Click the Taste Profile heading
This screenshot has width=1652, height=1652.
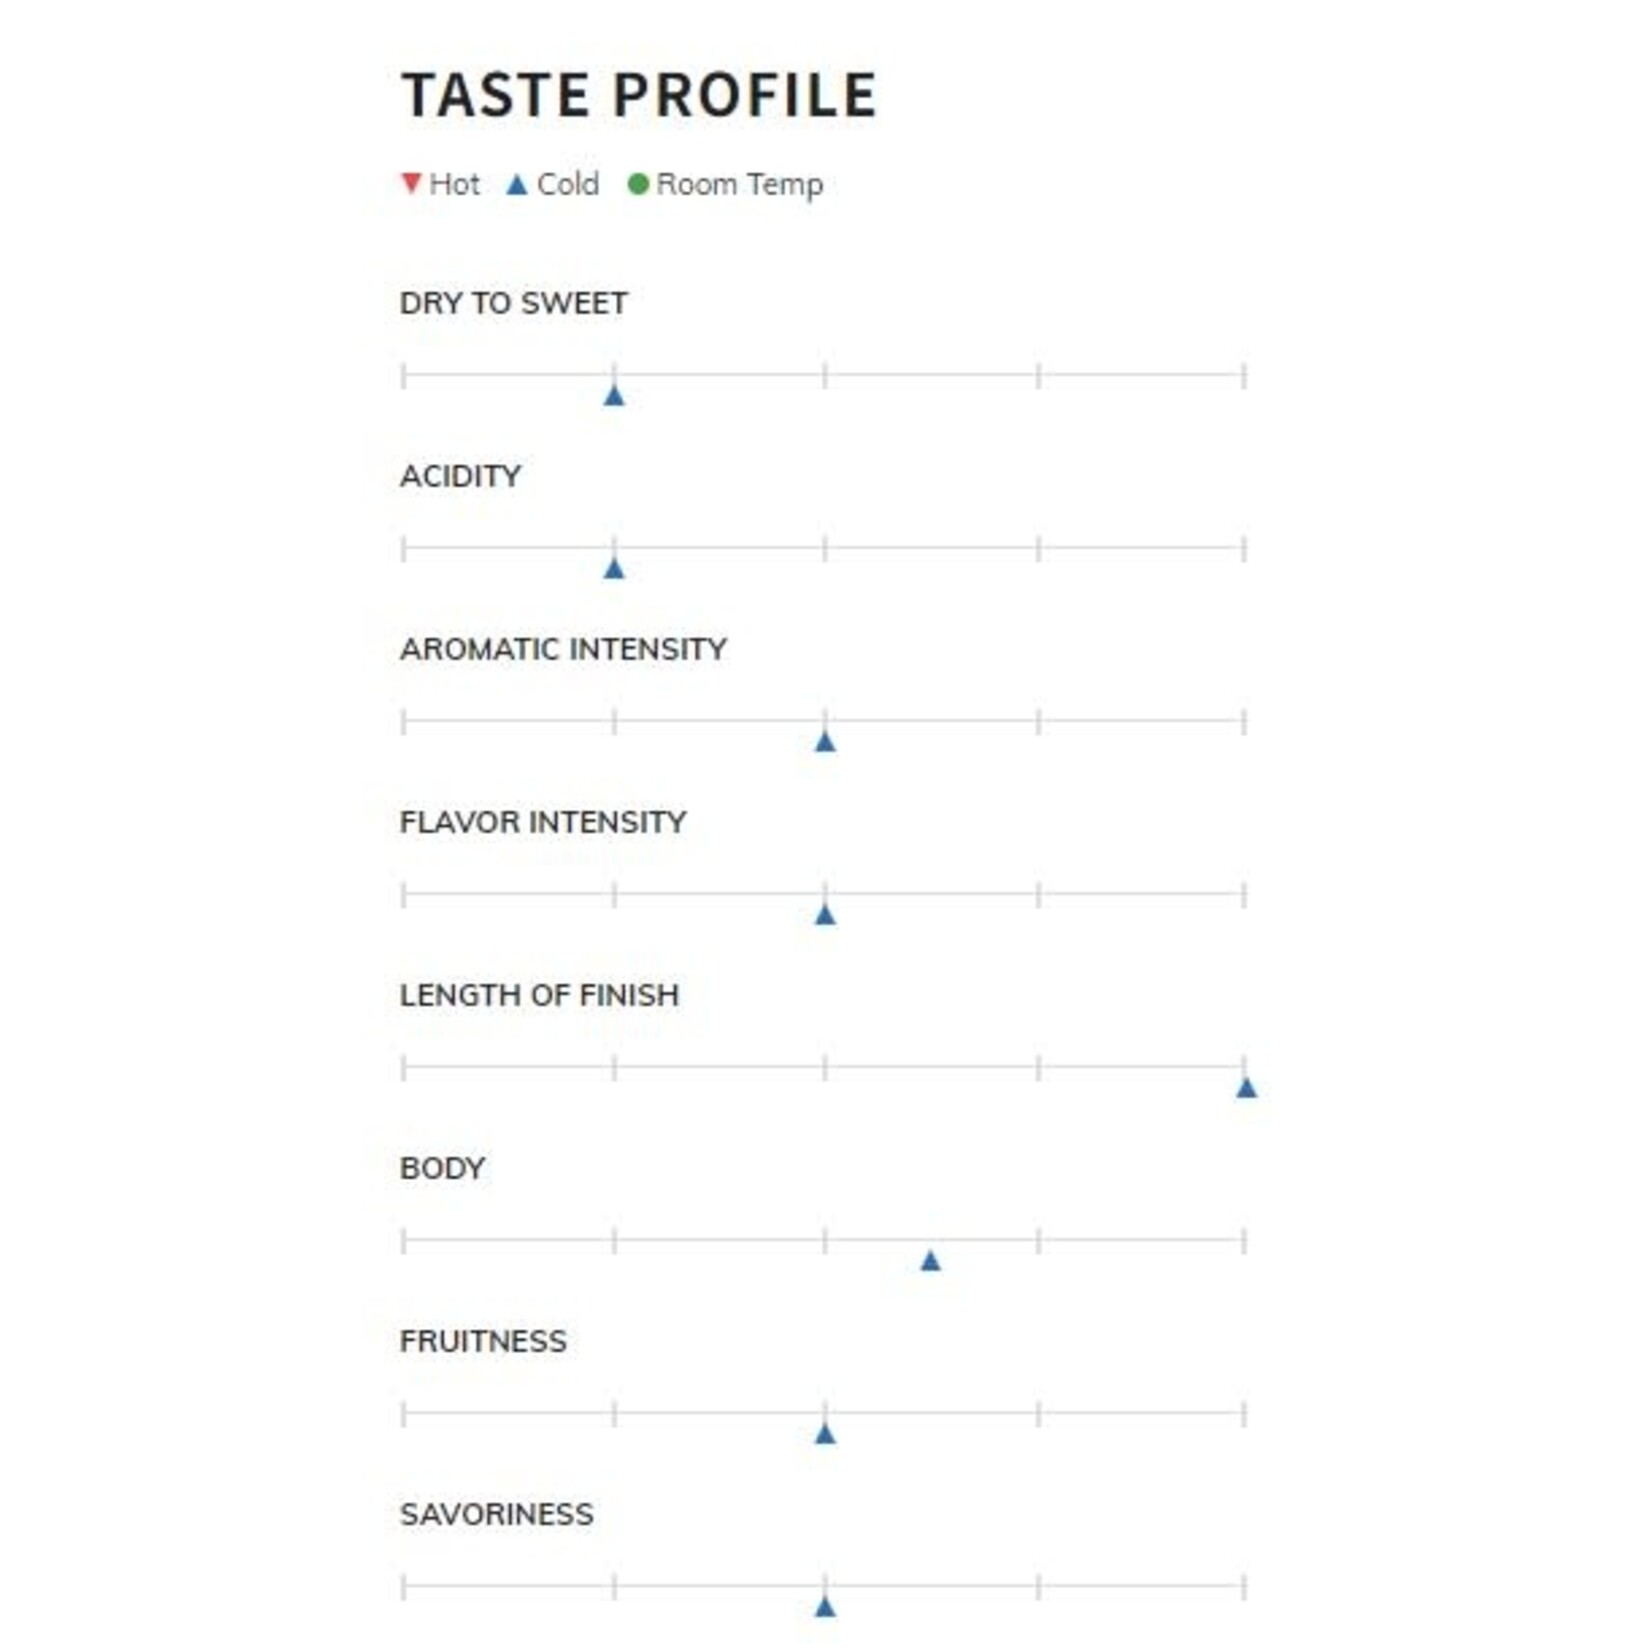[x=639, y=95]
